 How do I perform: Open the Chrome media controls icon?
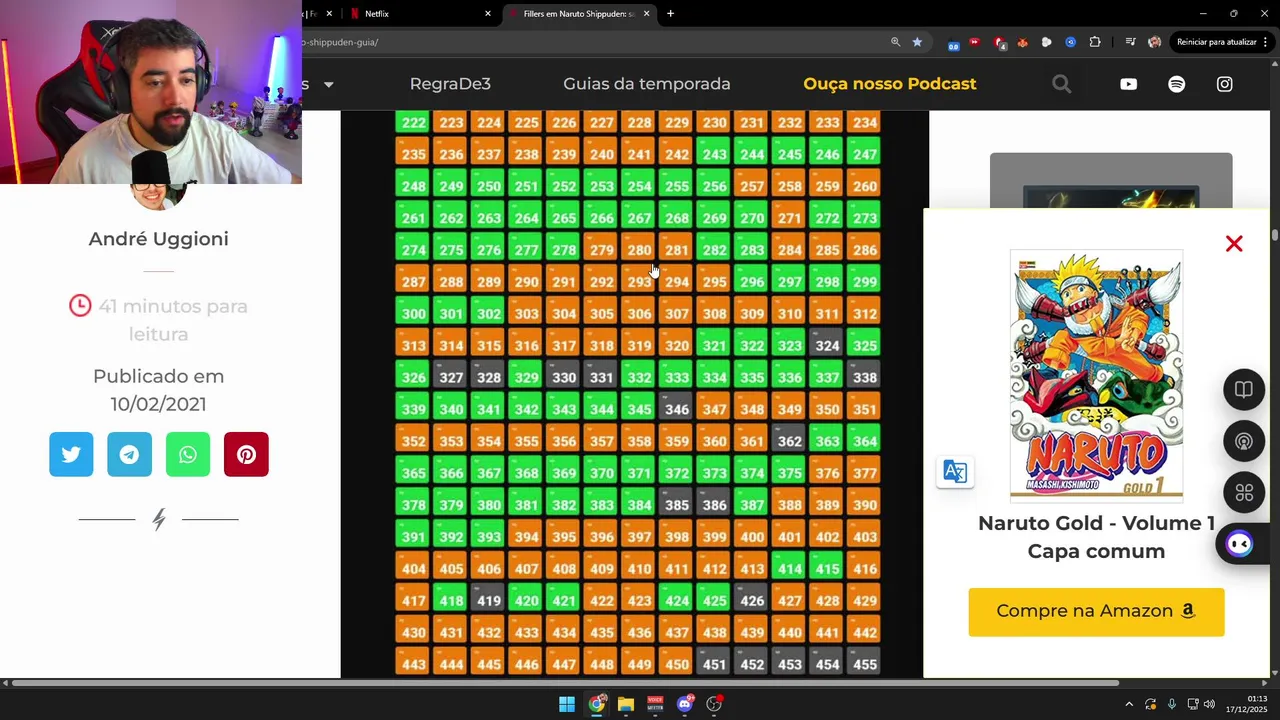click(1130, 42)
